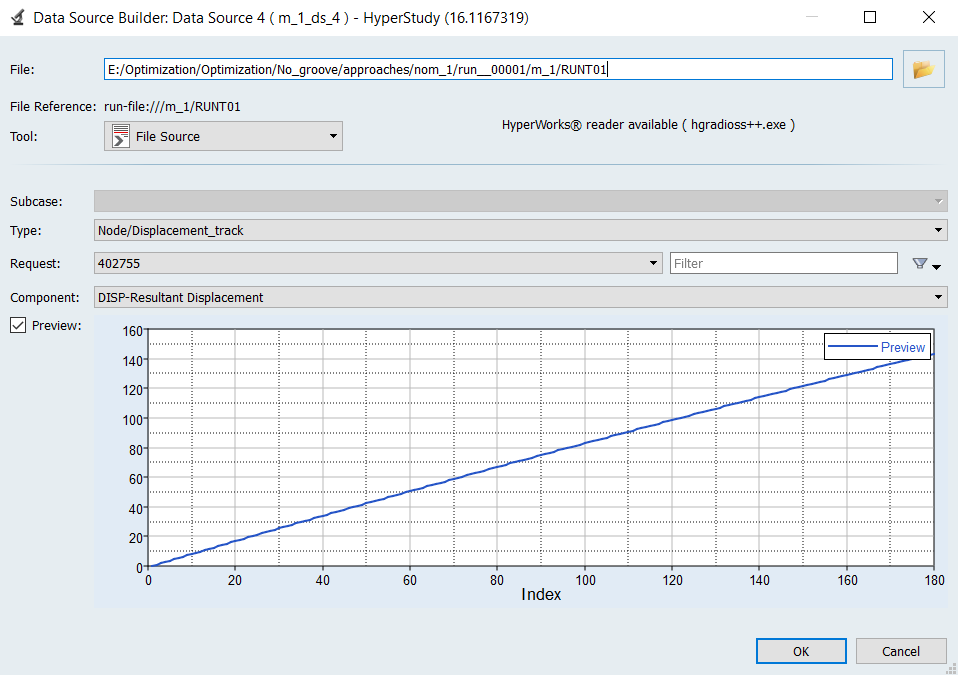Expand the Type Node/Displacement_track dropdown

pyautogui.click(x=521, y=230)
